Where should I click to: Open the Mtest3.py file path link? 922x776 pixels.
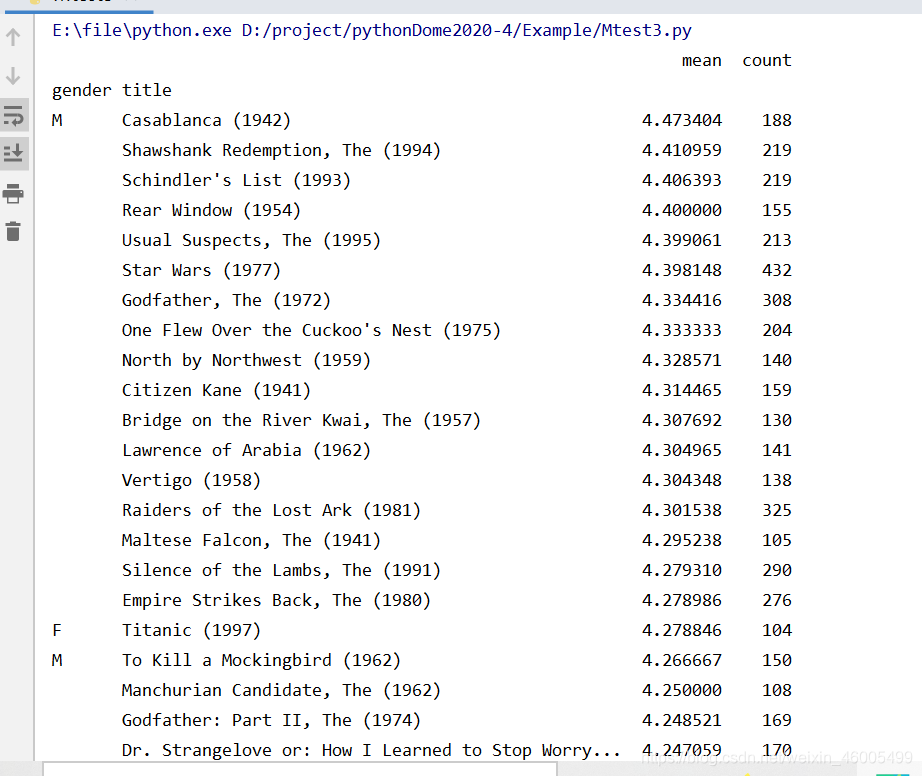point(466,30)
